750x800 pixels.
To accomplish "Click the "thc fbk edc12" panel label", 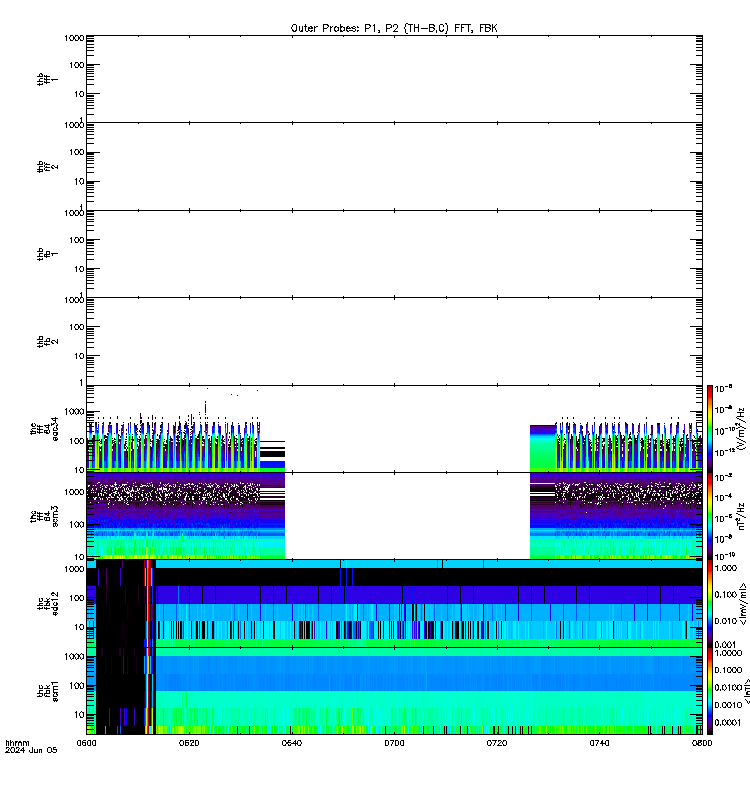I will coord(47,604).
